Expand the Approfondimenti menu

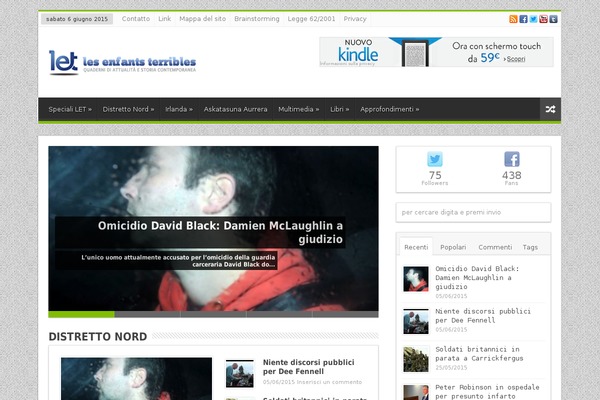390,109
